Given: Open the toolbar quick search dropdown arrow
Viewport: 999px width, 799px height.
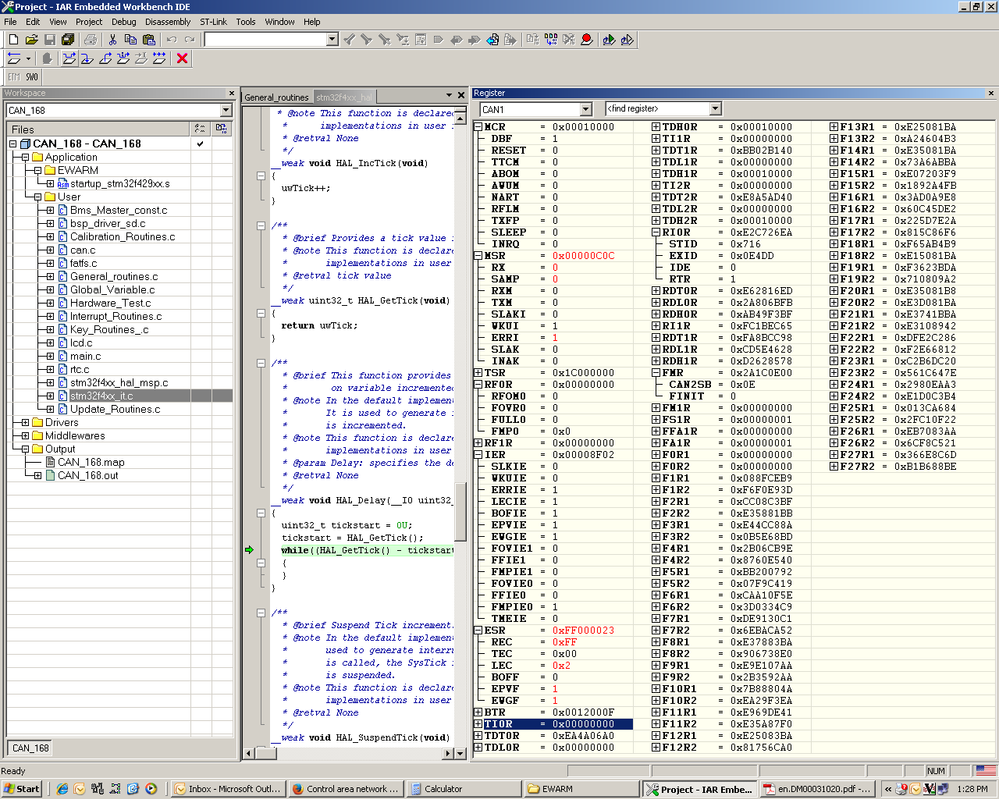Looking at the screenshot, I should pyautogui.click(x=332, y=40).
